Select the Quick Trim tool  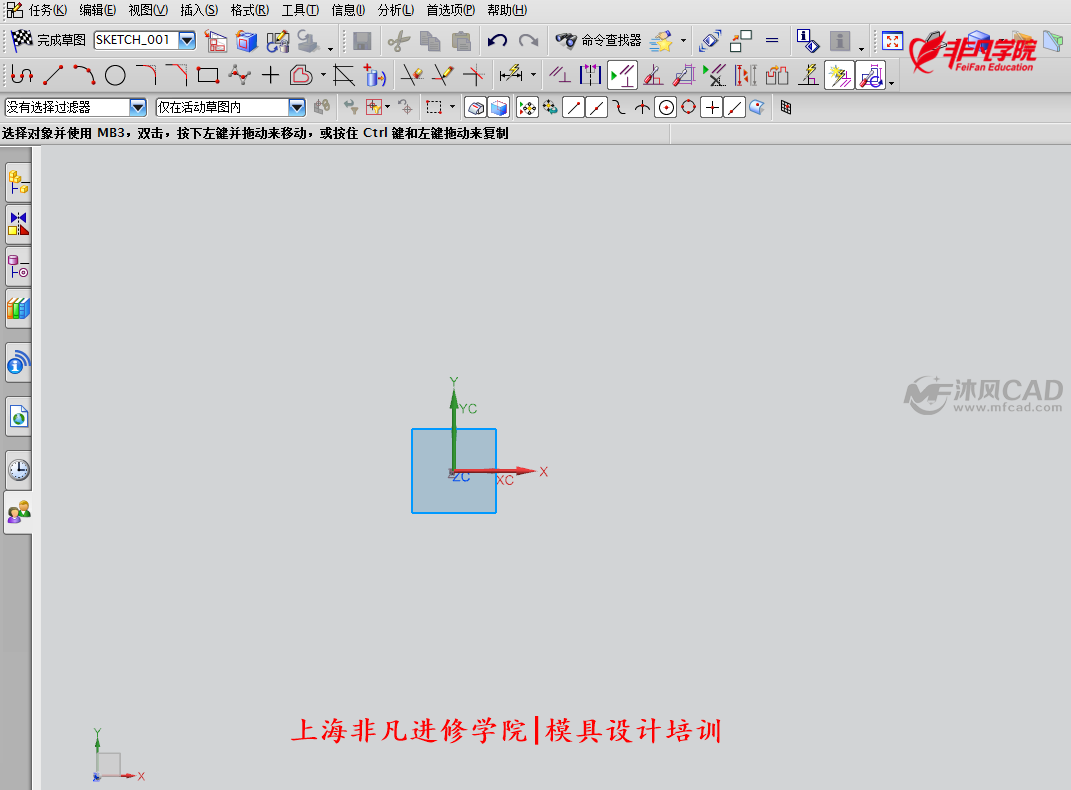coord(412,75)
